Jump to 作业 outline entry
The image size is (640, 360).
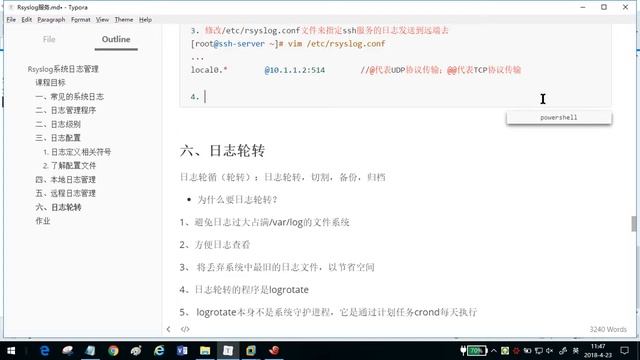(42, 221)
